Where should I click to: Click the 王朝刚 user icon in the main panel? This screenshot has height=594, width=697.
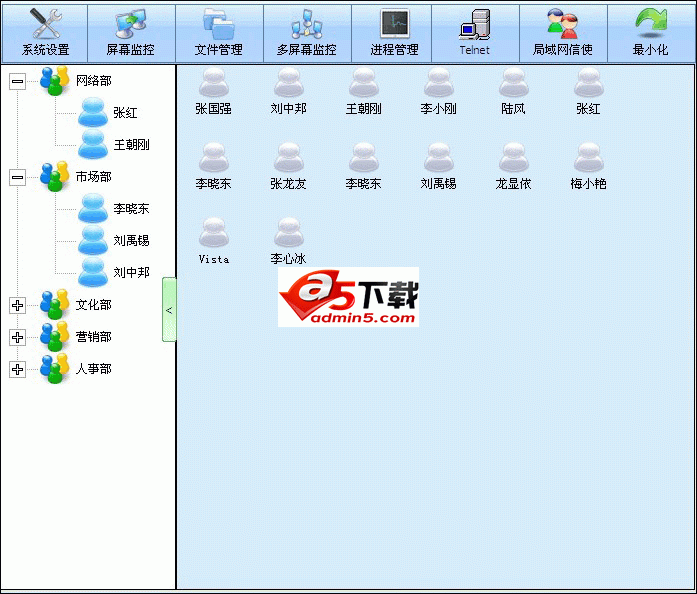pos(364,92)
